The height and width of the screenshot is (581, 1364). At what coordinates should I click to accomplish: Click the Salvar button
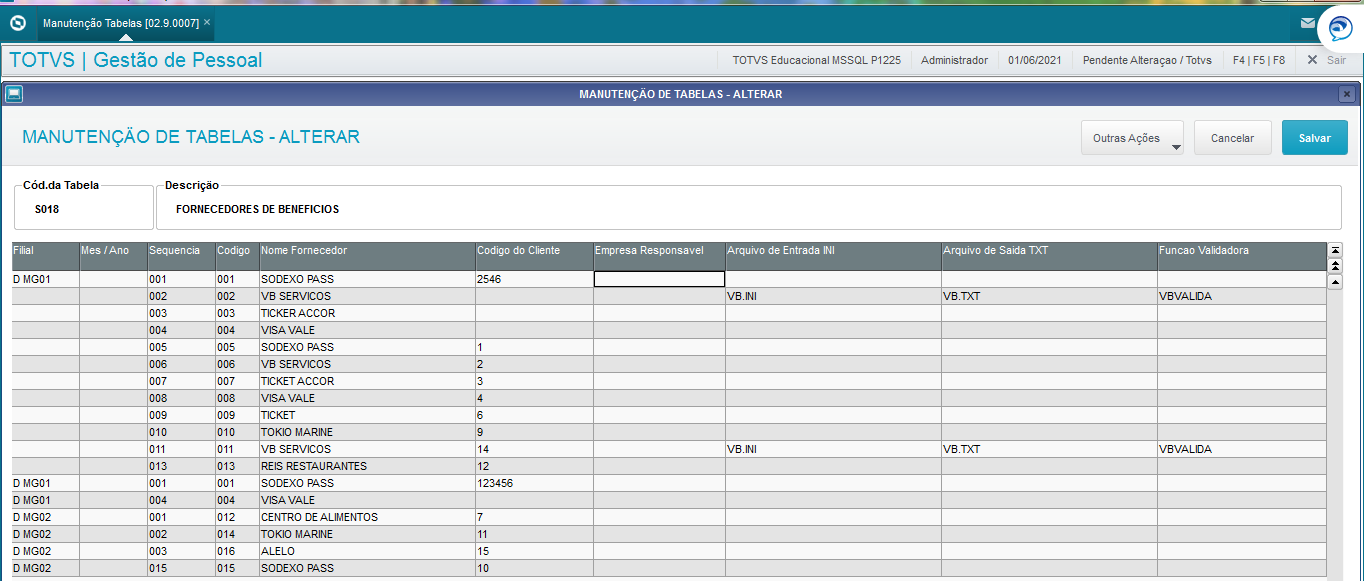click(x=1314, y=138)
